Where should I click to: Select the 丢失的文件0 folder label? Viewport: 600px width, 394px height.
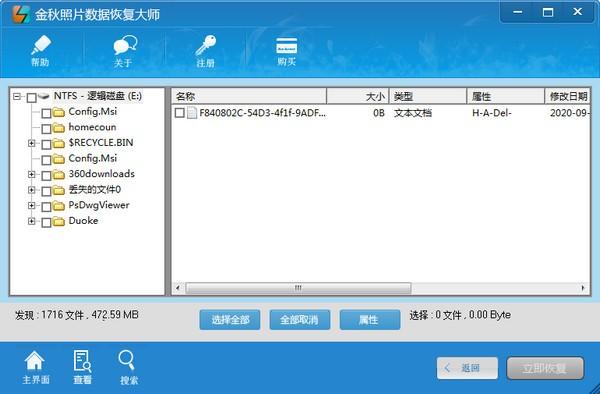coord(95,190)
